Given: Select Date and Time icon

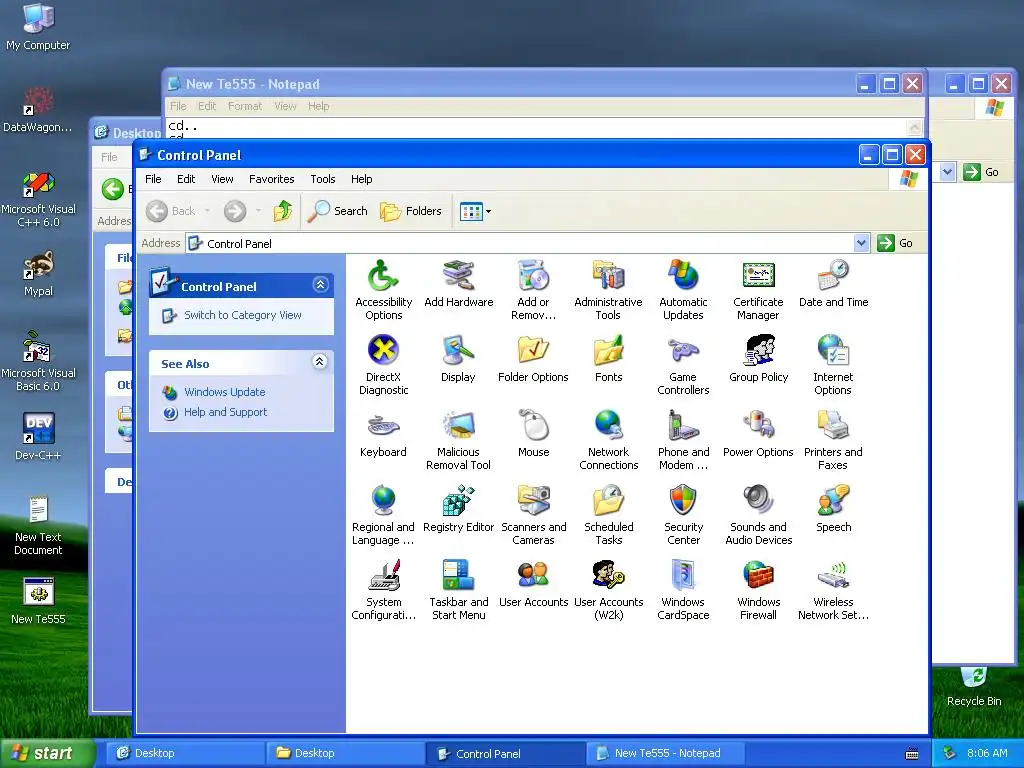Looking at the screenshot, I should pos(833,283).
